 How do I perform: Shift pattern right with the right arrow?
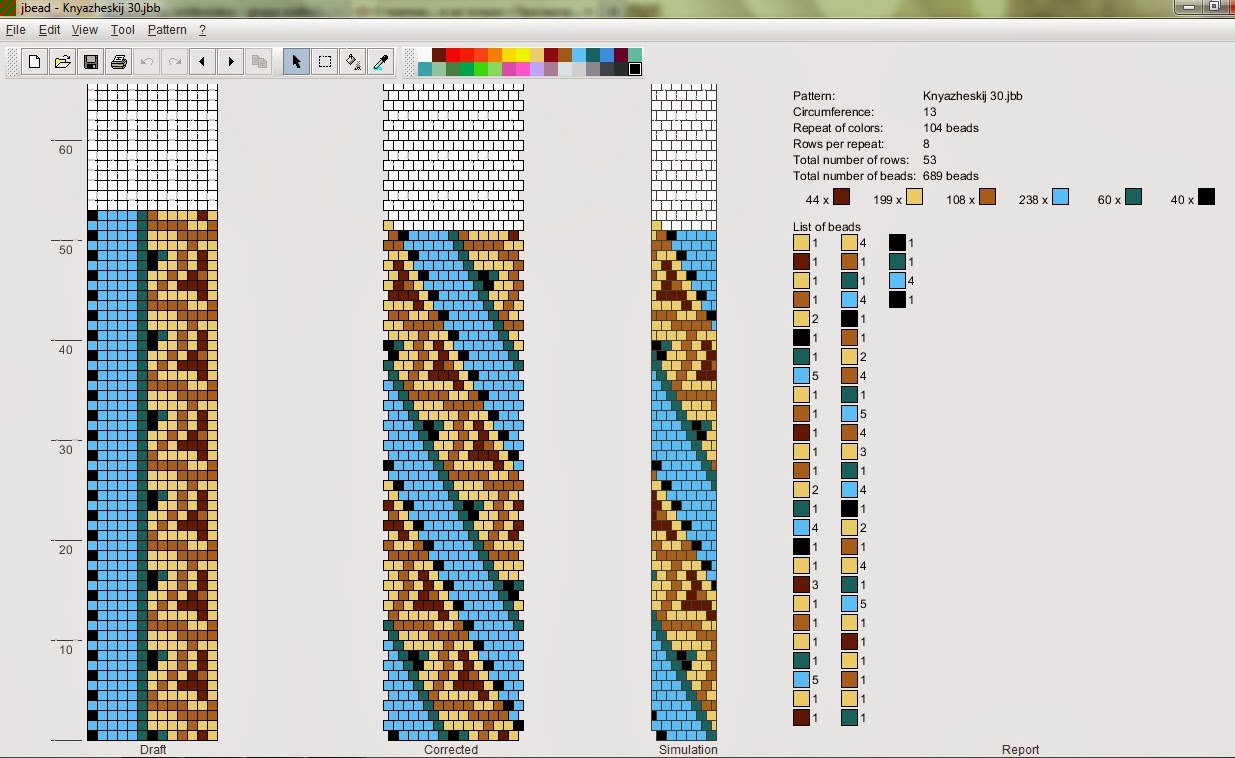click(231, 62)
